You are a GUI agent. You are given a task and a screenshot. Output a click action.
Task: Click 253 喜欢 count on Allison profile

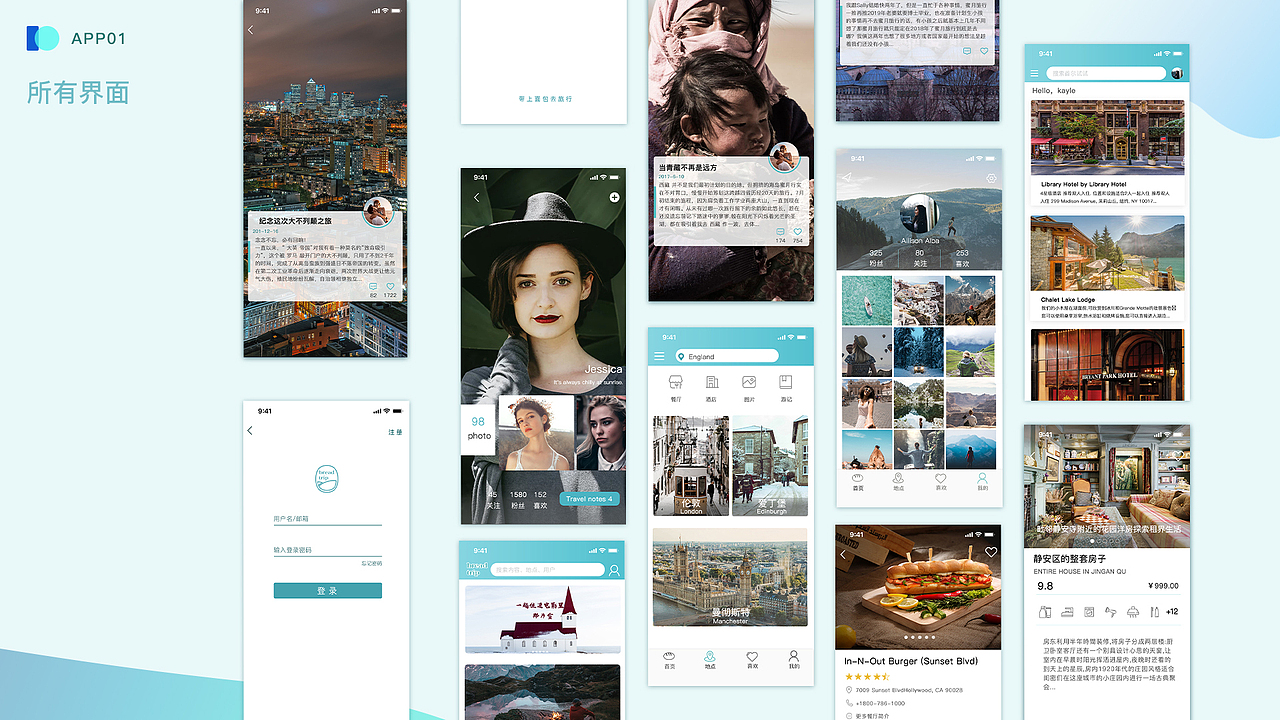pyautogui.click(x=962, y=259)
